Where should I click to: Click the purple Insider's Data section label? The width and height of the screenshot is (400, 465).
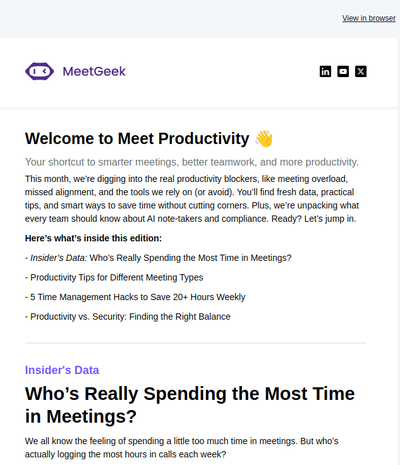coord(62,370)
